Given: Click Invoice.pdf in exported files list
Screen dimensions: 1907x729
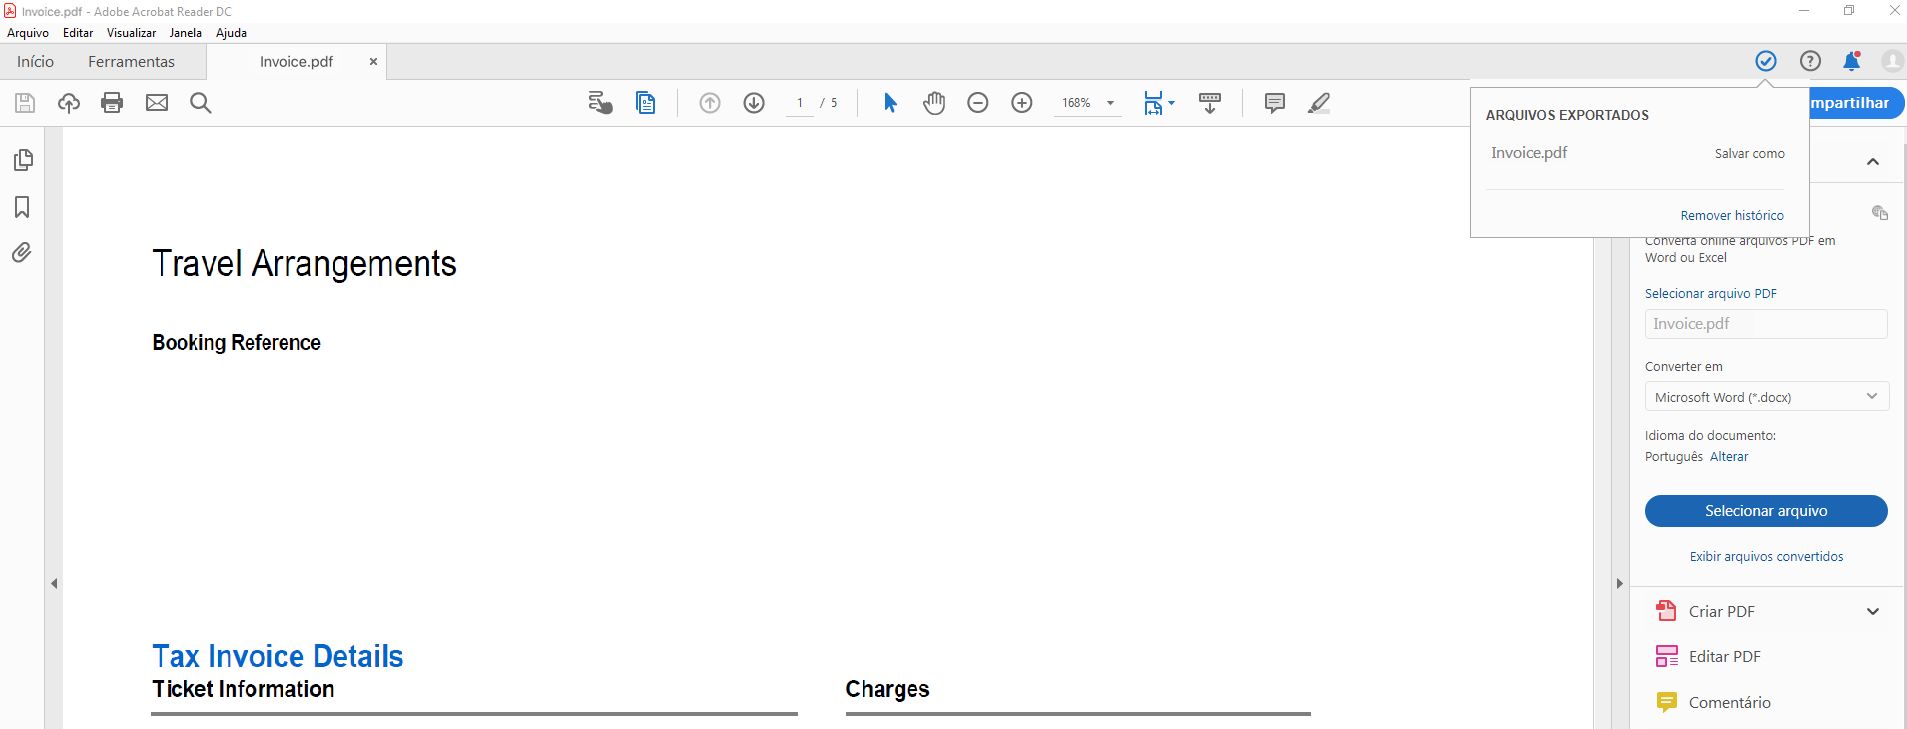Looking at the screenshot, I should coord(1529,152).
